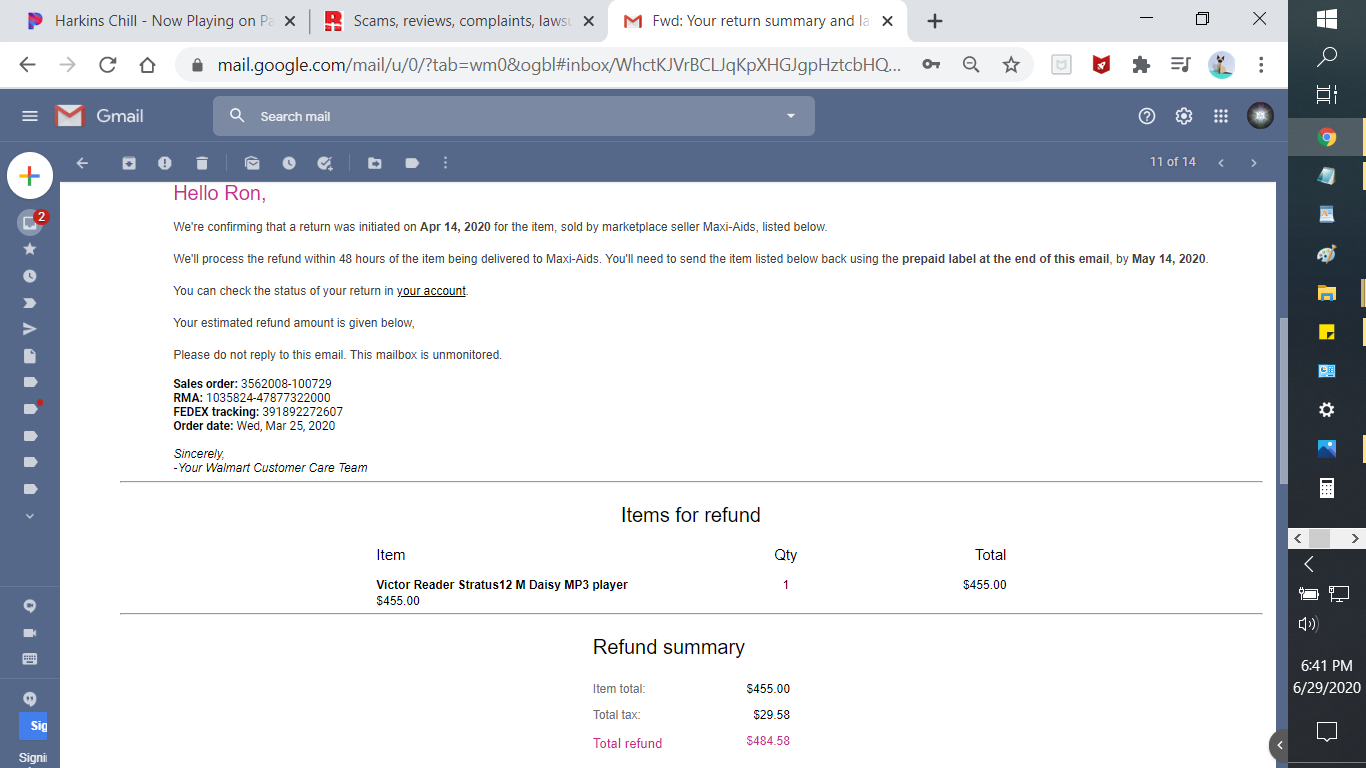1366x768 pixels.
Task: Open a new browser tab
Action: [935, 21]
